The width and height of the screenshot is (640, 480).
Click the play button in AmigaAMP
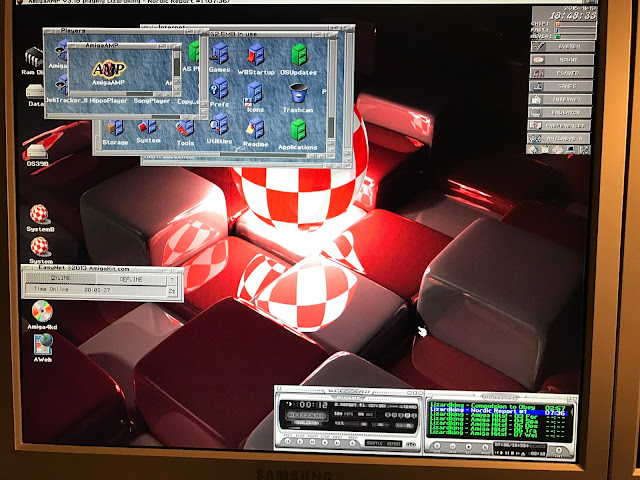(300, 442)
